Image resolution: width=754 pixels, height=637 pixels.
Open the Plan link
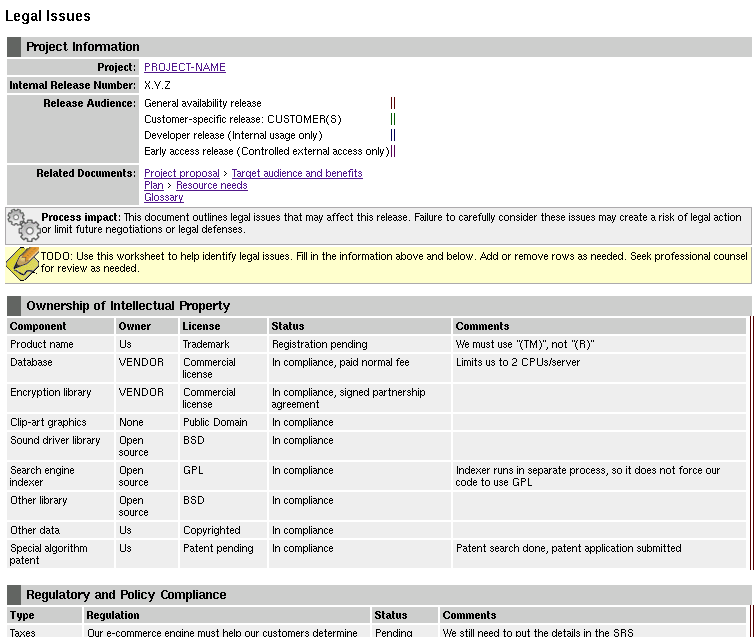click(x=154, y=185)
